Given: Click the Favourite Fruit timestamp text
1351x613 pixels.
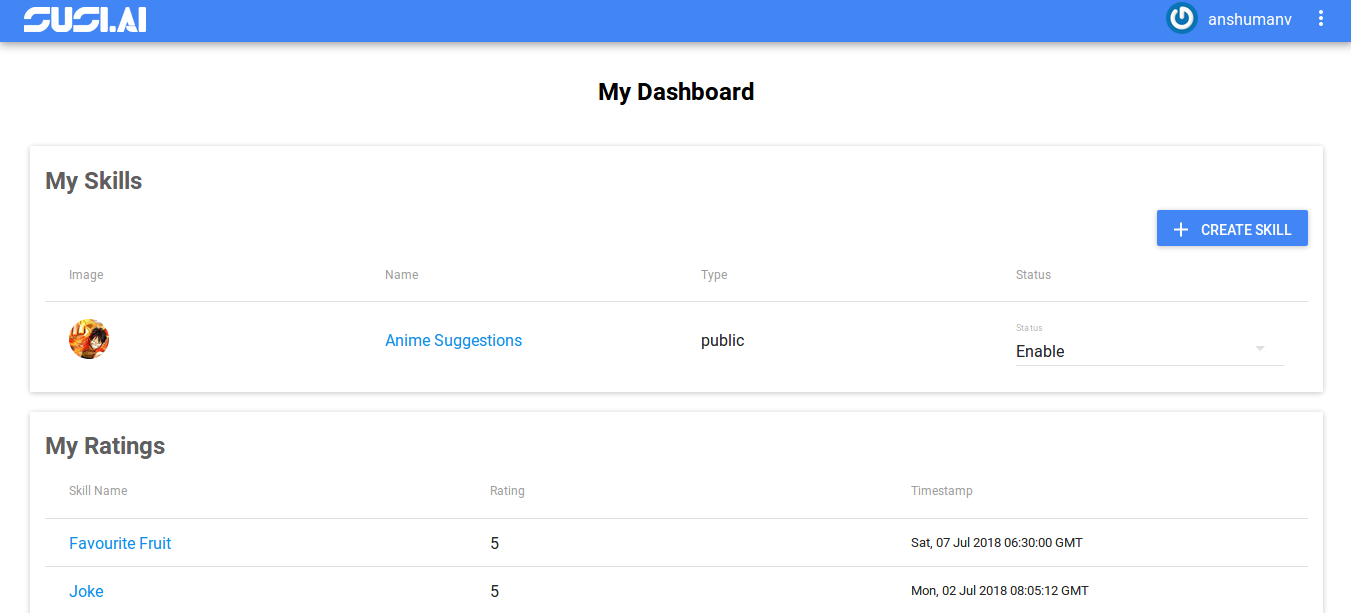Looking at the screenshot, I should pos(996,543).
